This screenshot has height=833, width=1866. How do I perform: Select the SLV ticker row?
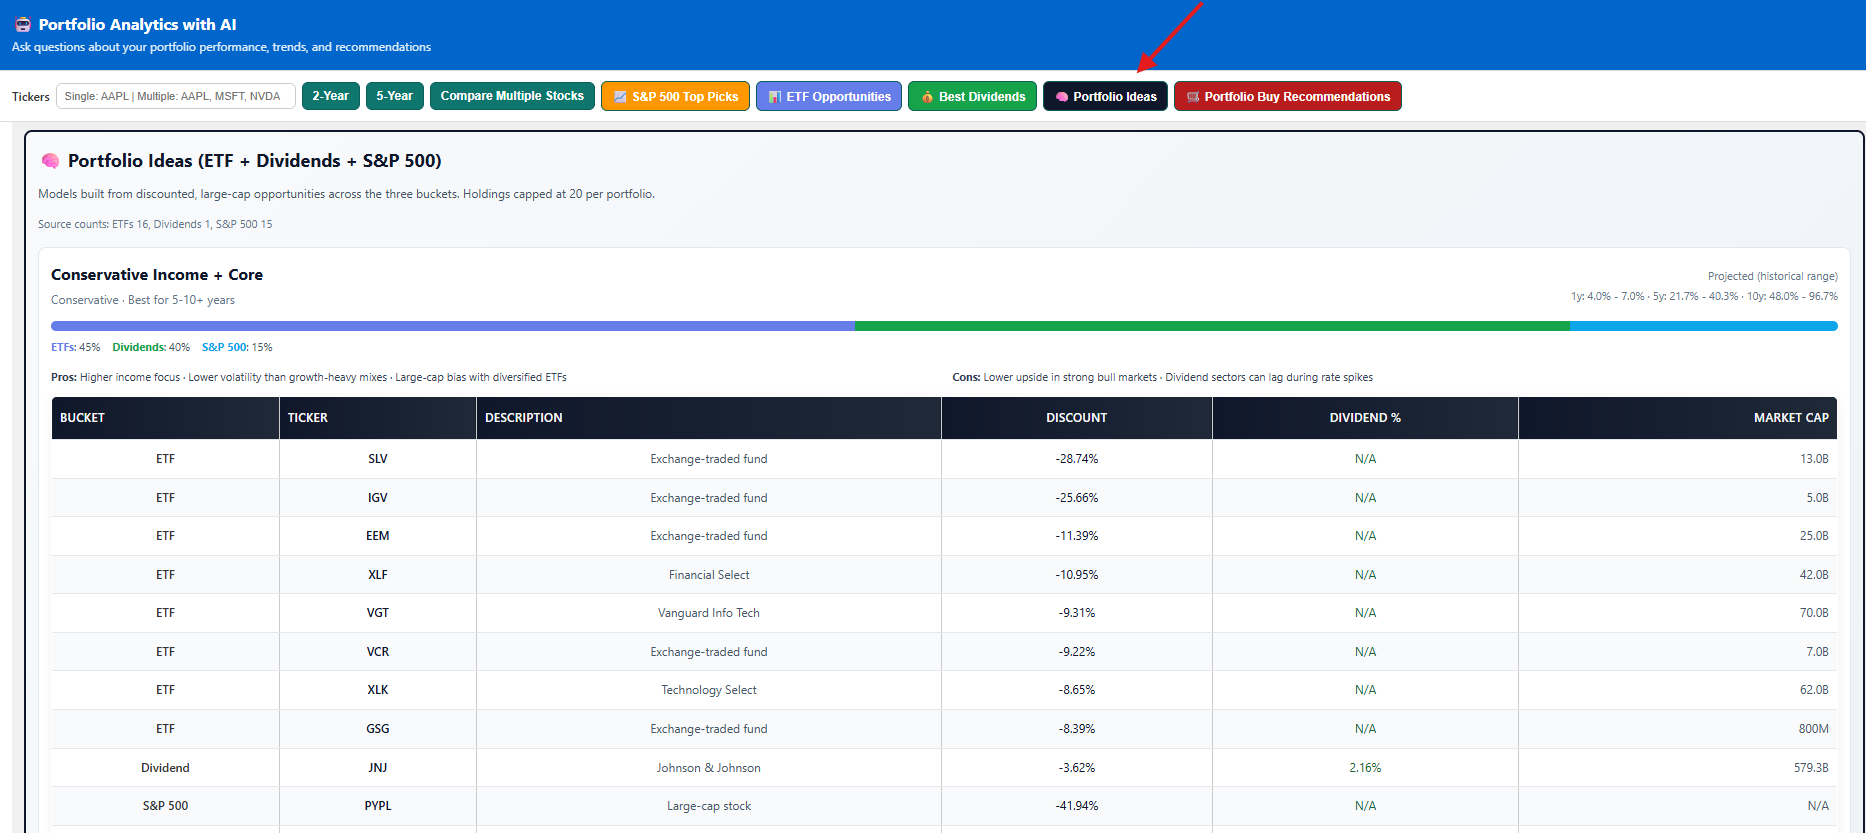(x=377, y=459)
